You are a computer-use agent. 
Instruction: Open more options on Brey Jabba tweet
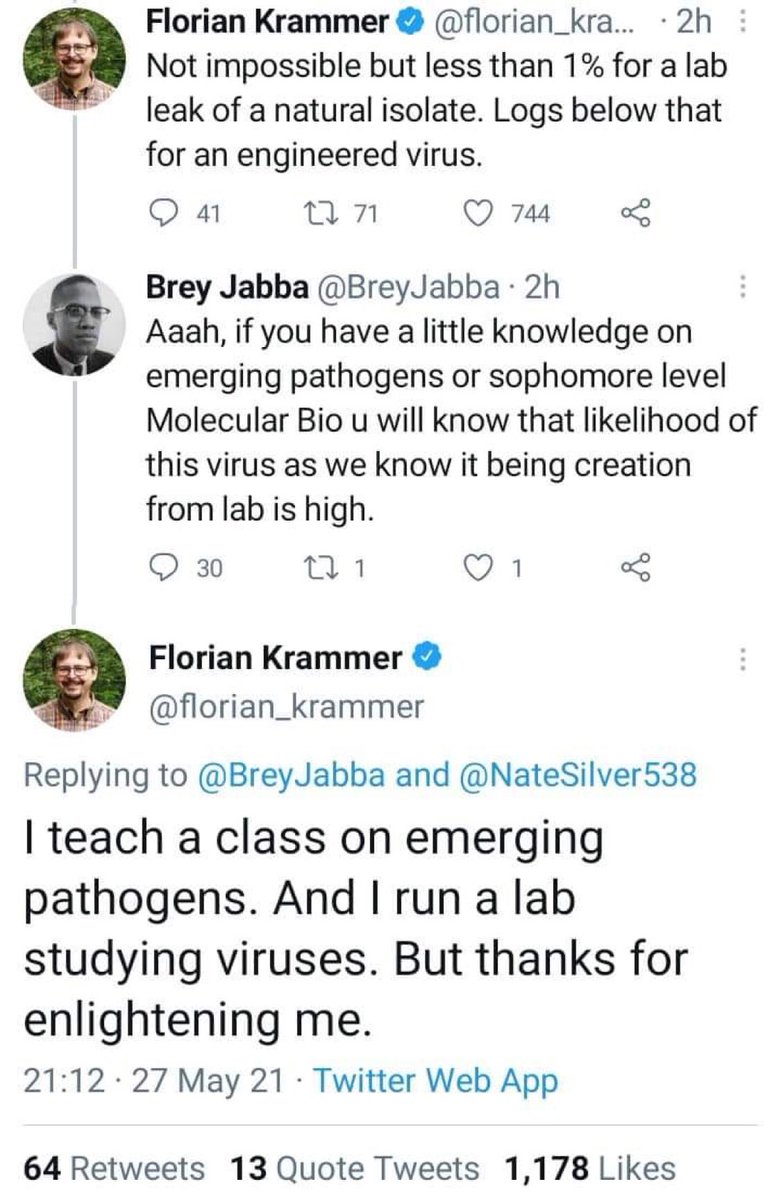[741, 289]
